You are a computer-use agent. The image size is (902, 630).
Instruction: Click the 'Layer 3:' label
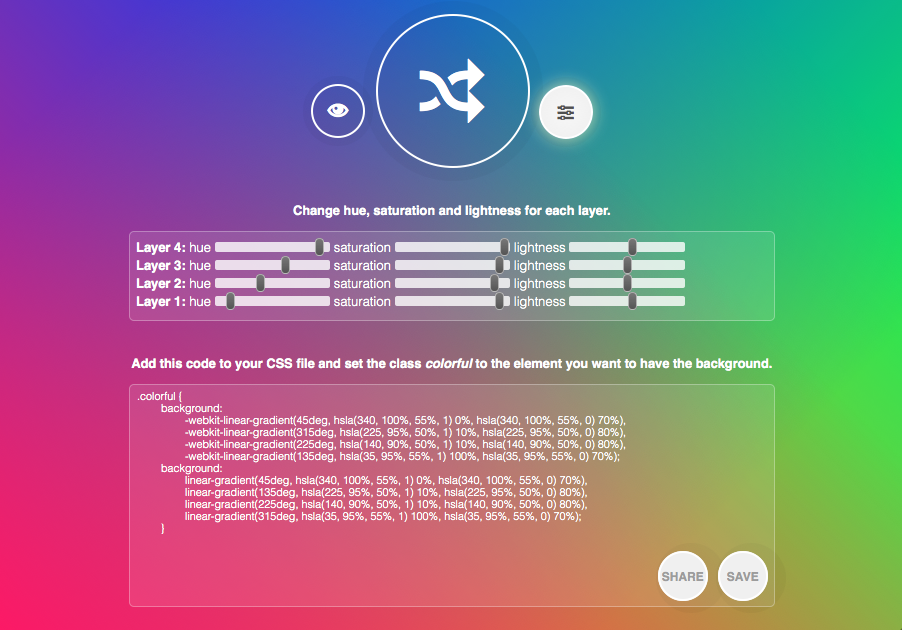160,265
